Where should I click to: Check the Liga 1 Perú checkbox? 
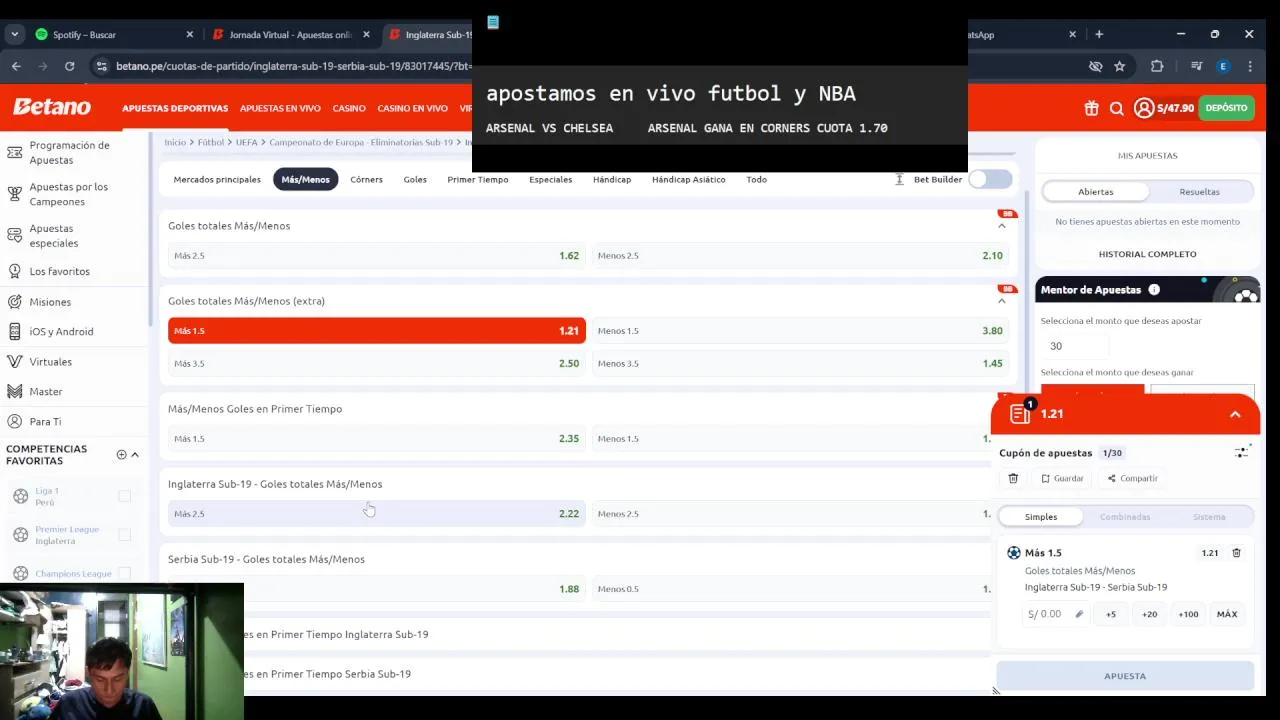coord(124,496)
